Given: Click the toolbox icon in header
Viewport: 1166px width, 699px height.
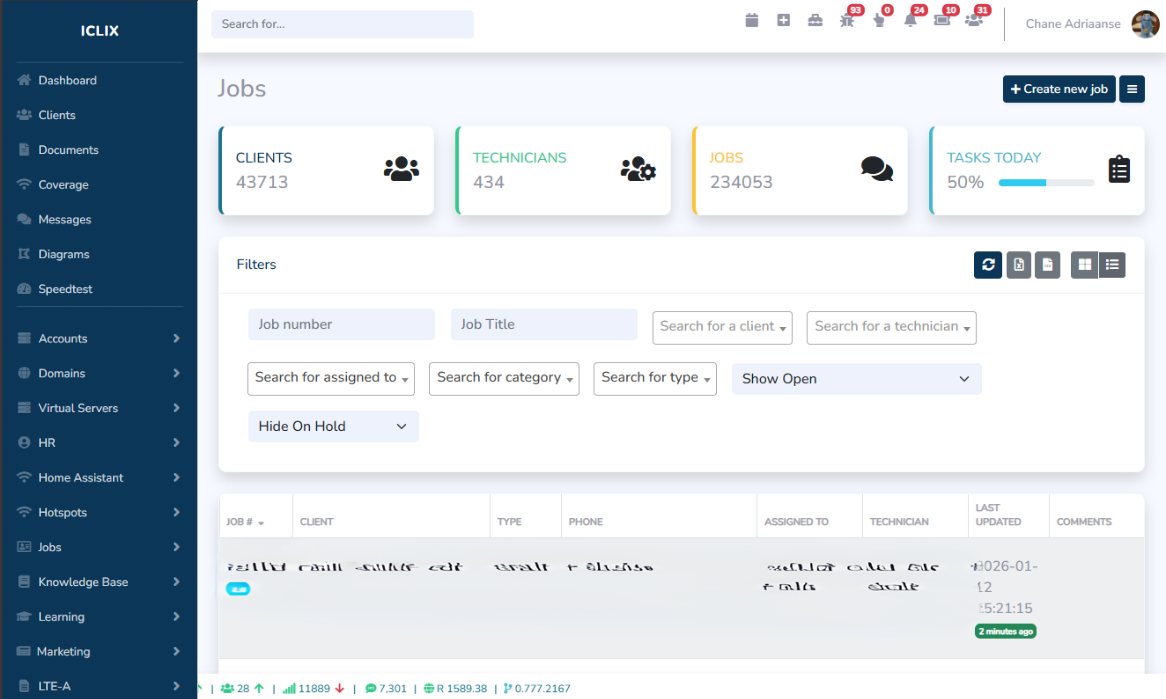Looking at the screenshot, I should pyautogui.click(x=815, y=20).
